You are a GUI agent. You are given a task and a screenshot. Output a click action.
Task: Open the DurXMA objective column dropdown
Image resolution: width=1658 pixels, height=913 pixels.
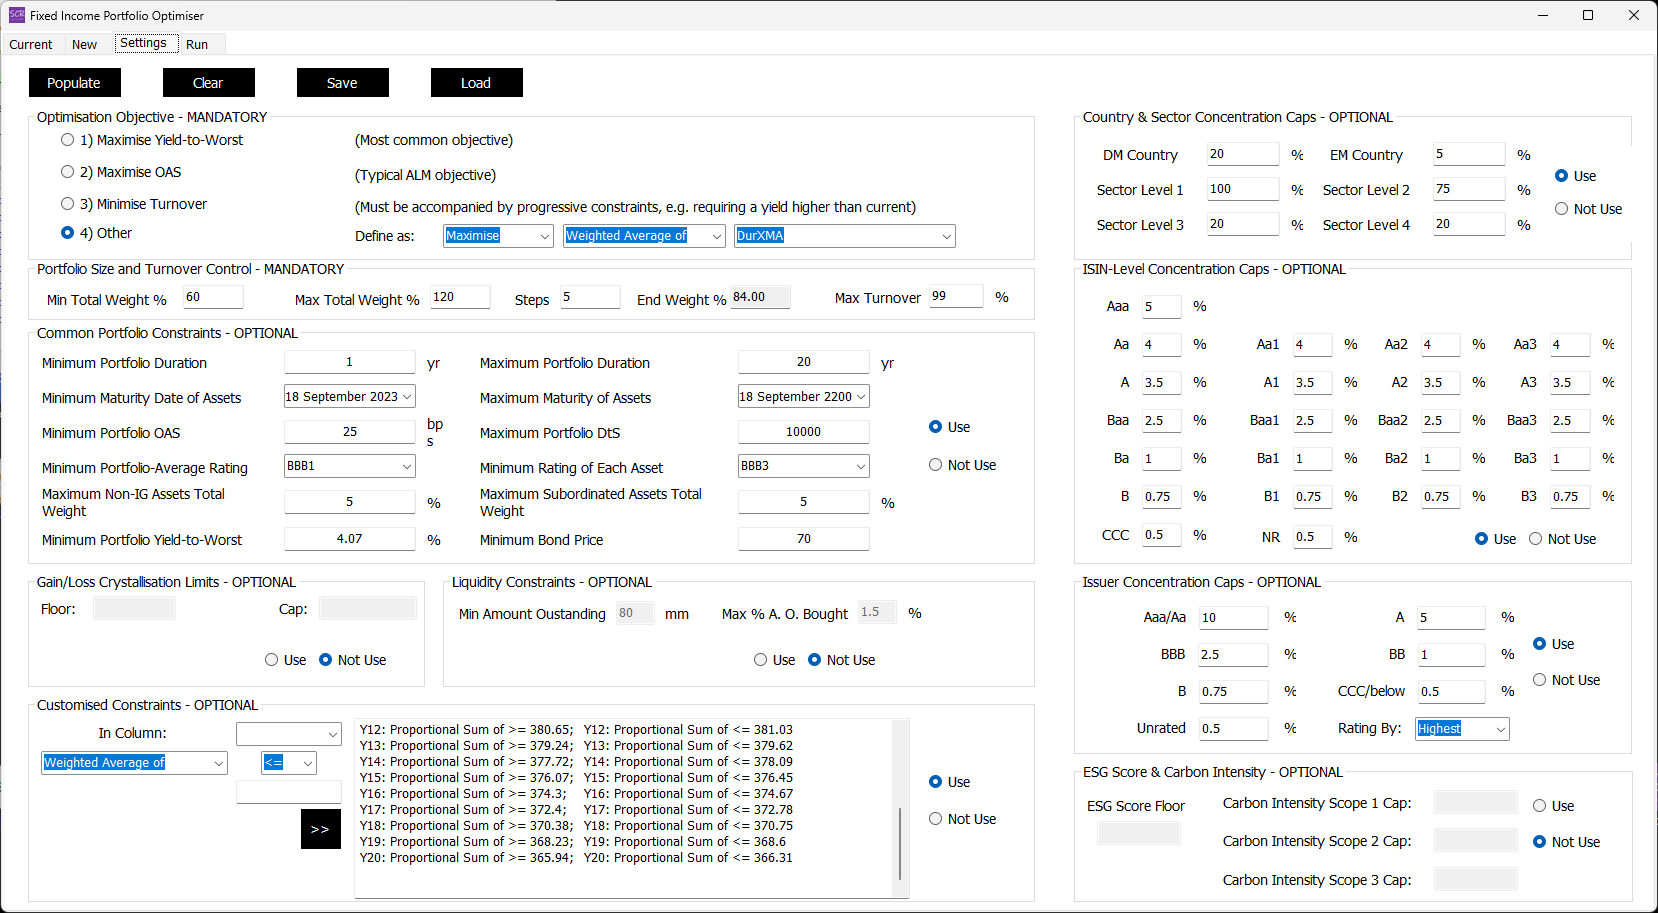click(945, 236)
